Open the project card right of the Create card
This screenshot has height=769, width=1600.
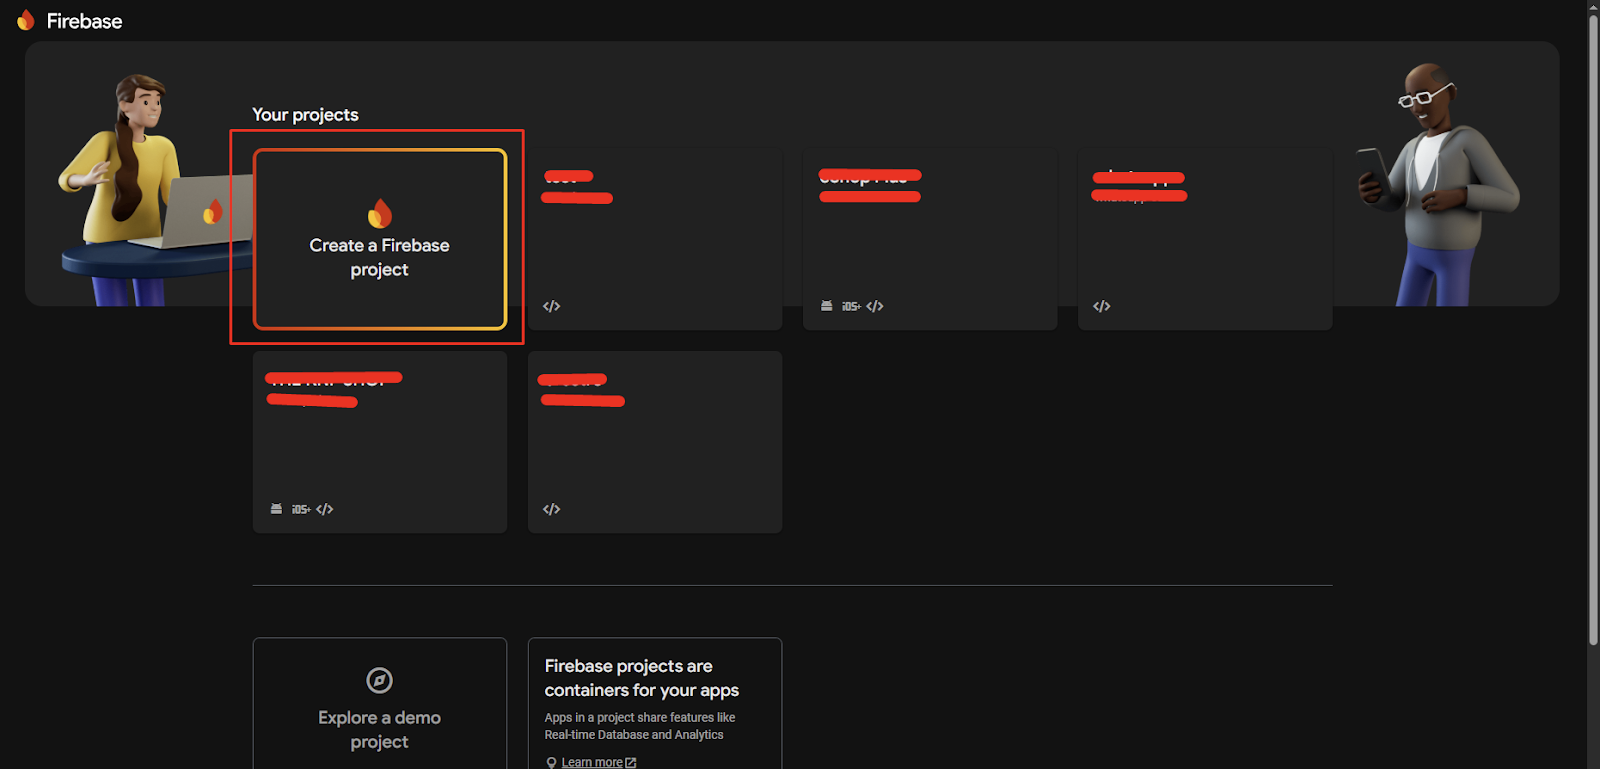(655, 239)
